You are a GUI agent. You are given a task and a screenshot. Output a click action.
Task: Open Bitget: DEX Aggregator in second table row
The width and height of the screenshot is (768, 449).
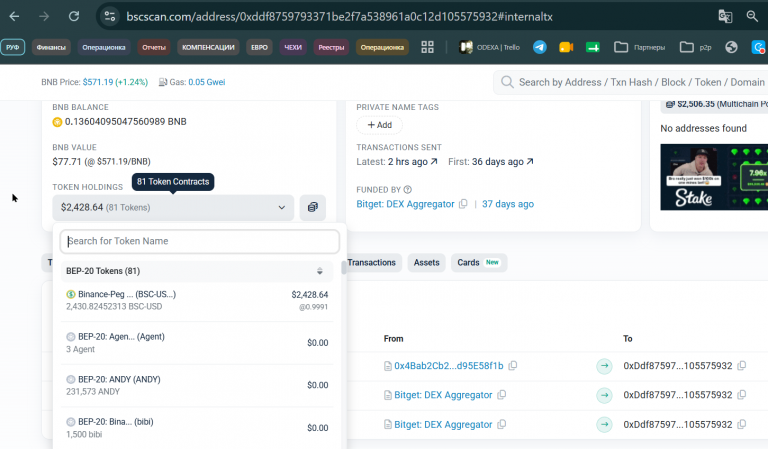tap(443, 395)
